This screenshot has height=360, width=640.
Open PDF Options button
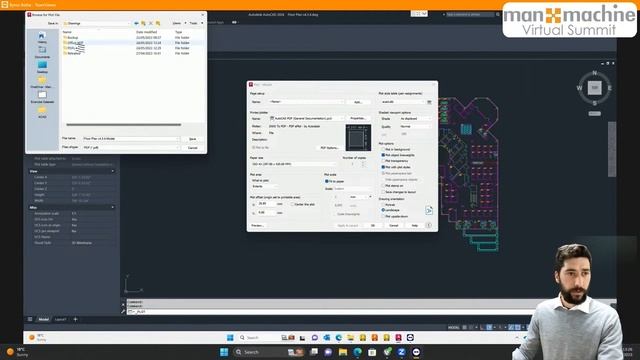point(329,148)
